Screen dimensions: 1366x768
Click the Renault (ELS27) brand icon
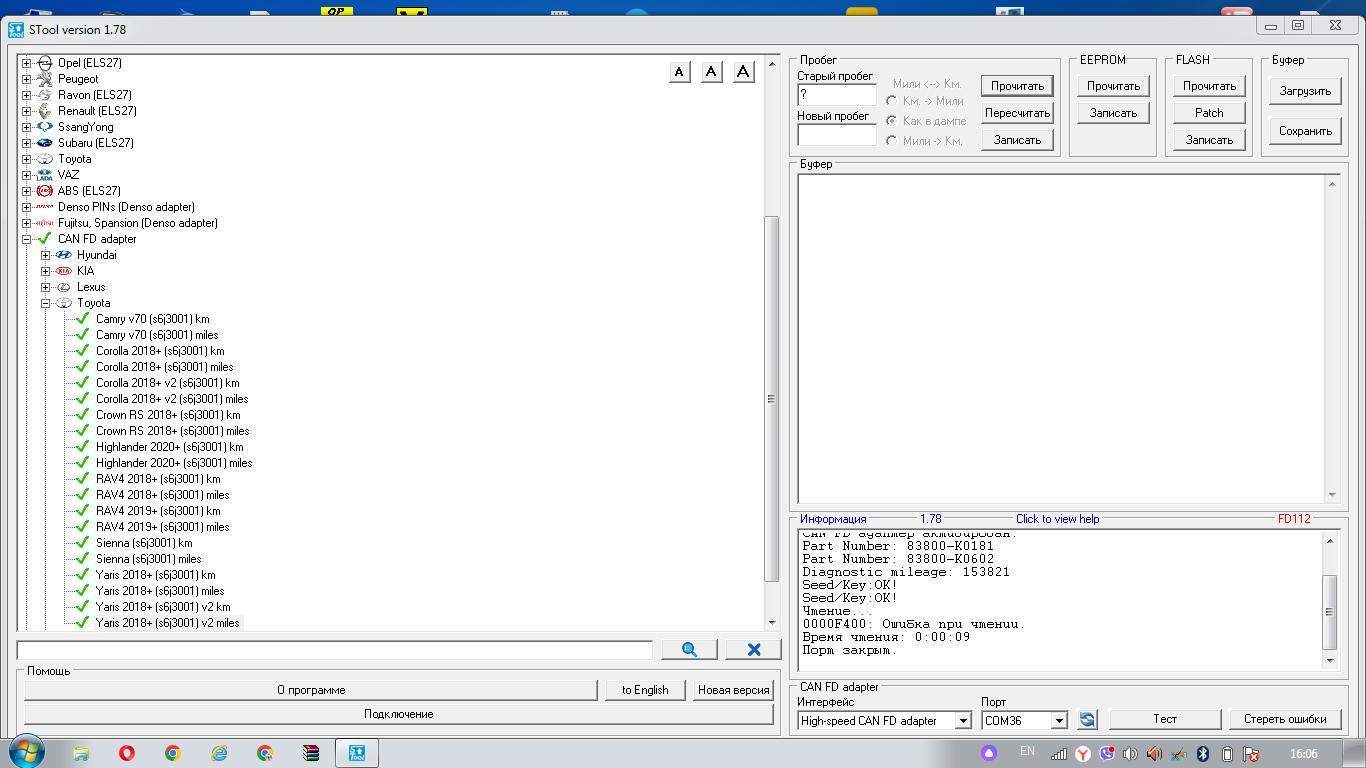(44, 111)
